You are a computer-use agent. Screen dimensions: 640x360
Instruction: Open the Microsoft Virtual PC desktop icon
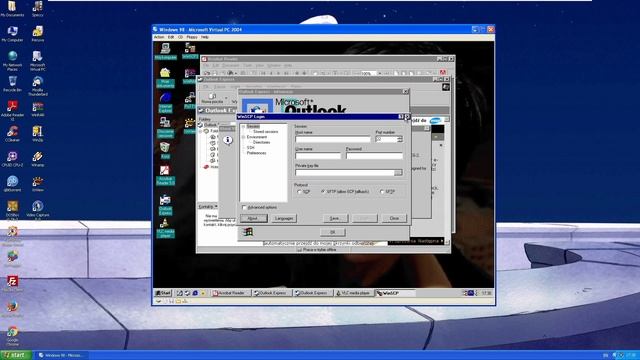coord(38,61)
